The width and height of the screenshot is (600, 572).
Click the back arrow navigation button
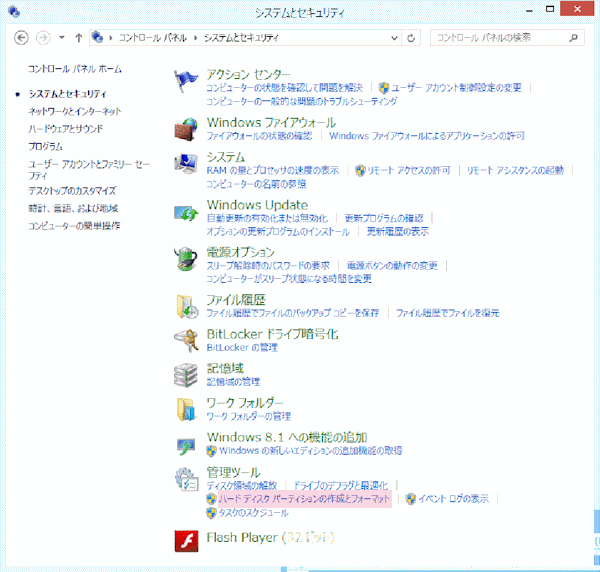21,37
